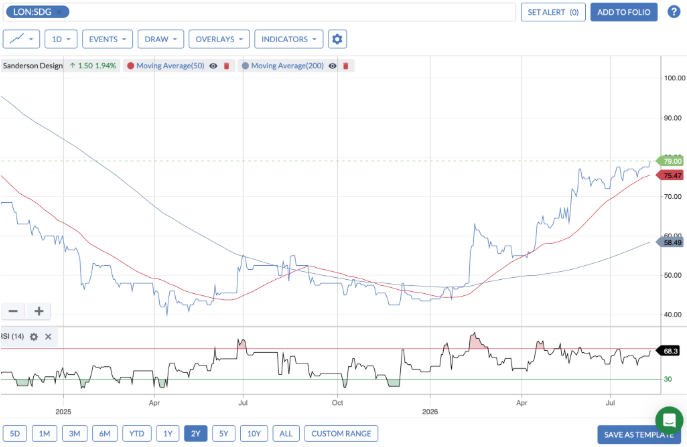Expand the 1D interval dropdown
The image size is (687, 447).
61,39
